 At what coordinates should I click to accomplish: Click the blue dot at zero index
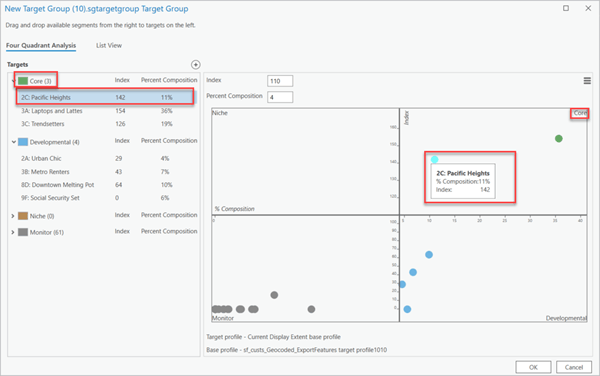pos(407,309)
